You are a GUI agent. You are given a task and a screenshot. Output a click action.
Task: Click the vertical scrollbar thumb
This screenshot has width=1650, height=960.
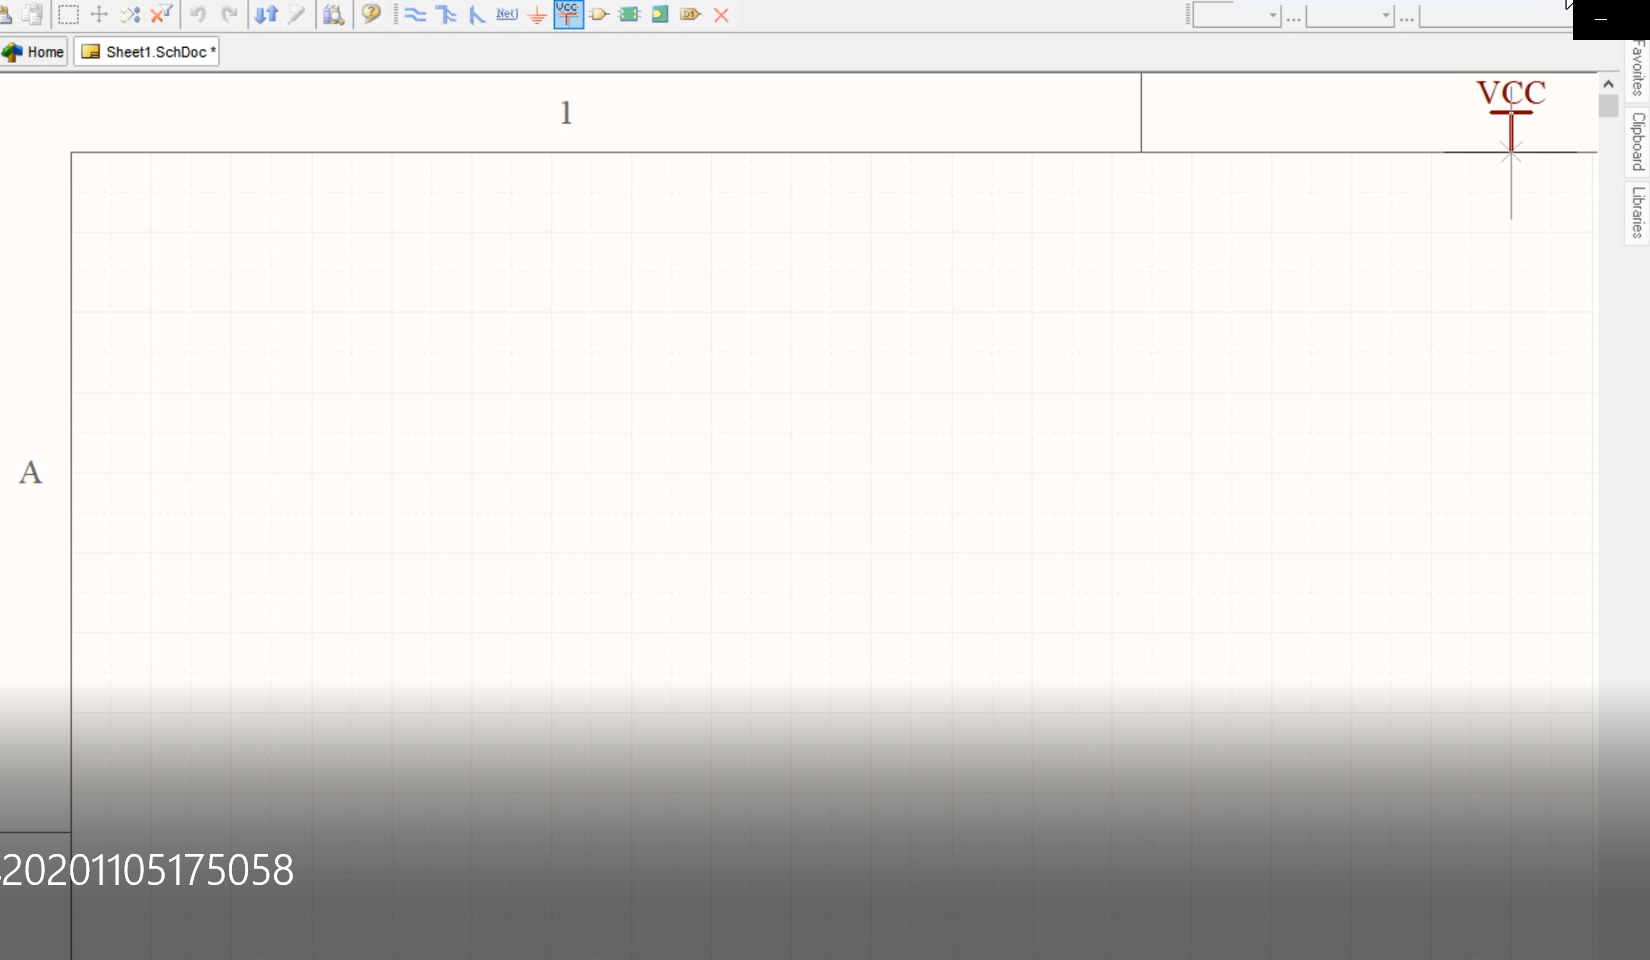pos(1608,106)
